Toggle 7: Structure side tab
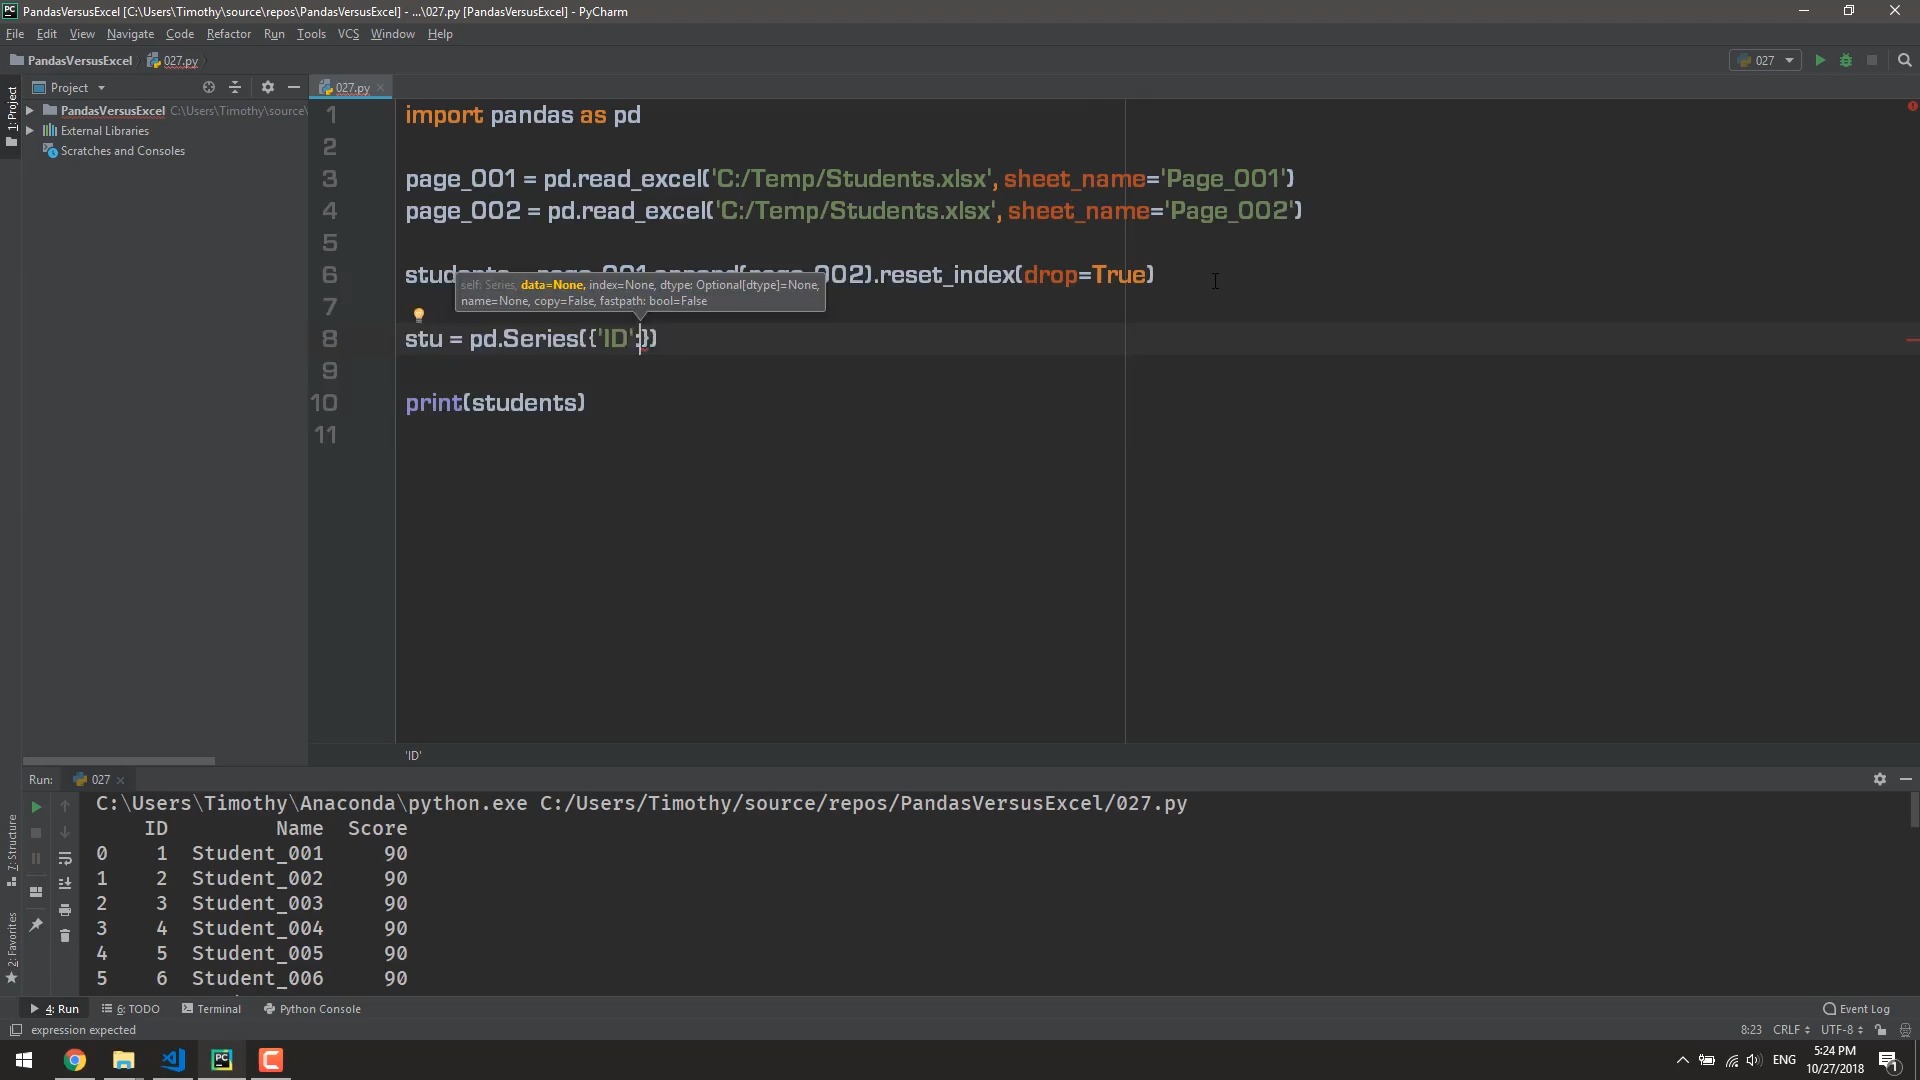Screen dimensions: 1920x1080 tap(11, 851)
